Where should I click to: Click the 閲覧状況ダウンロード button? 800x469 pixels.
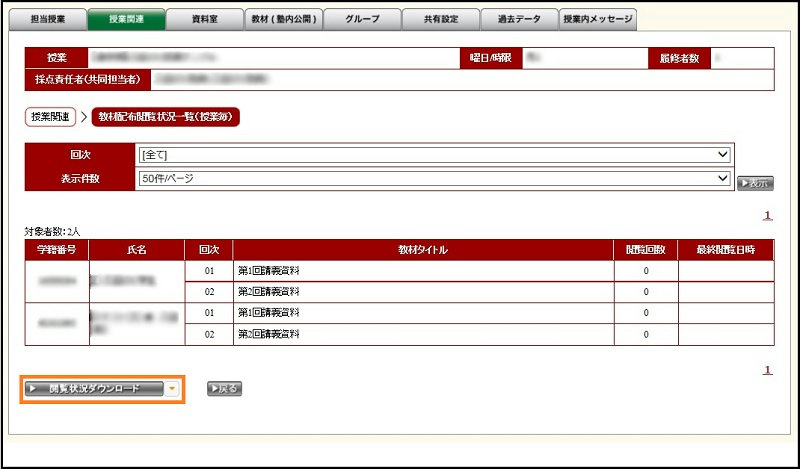coord(93,388)
